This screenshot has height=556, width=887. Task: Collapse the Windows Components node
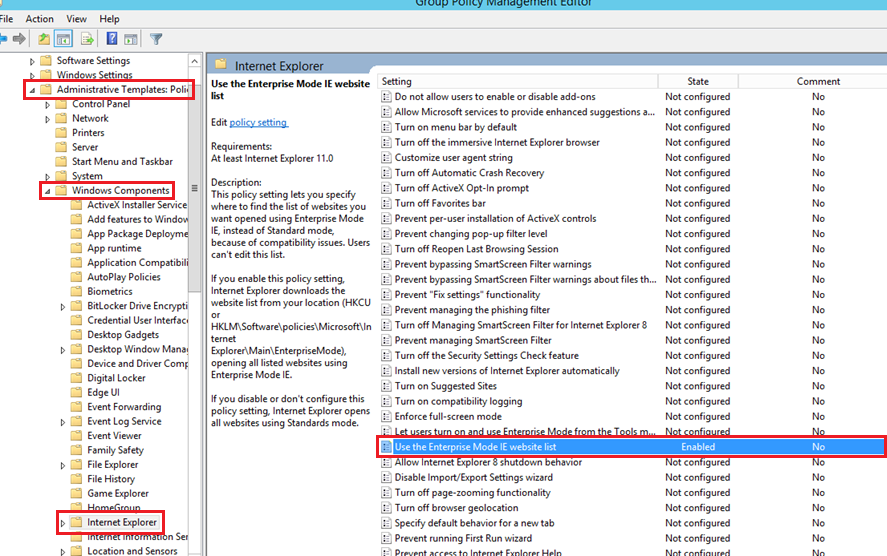48,191
